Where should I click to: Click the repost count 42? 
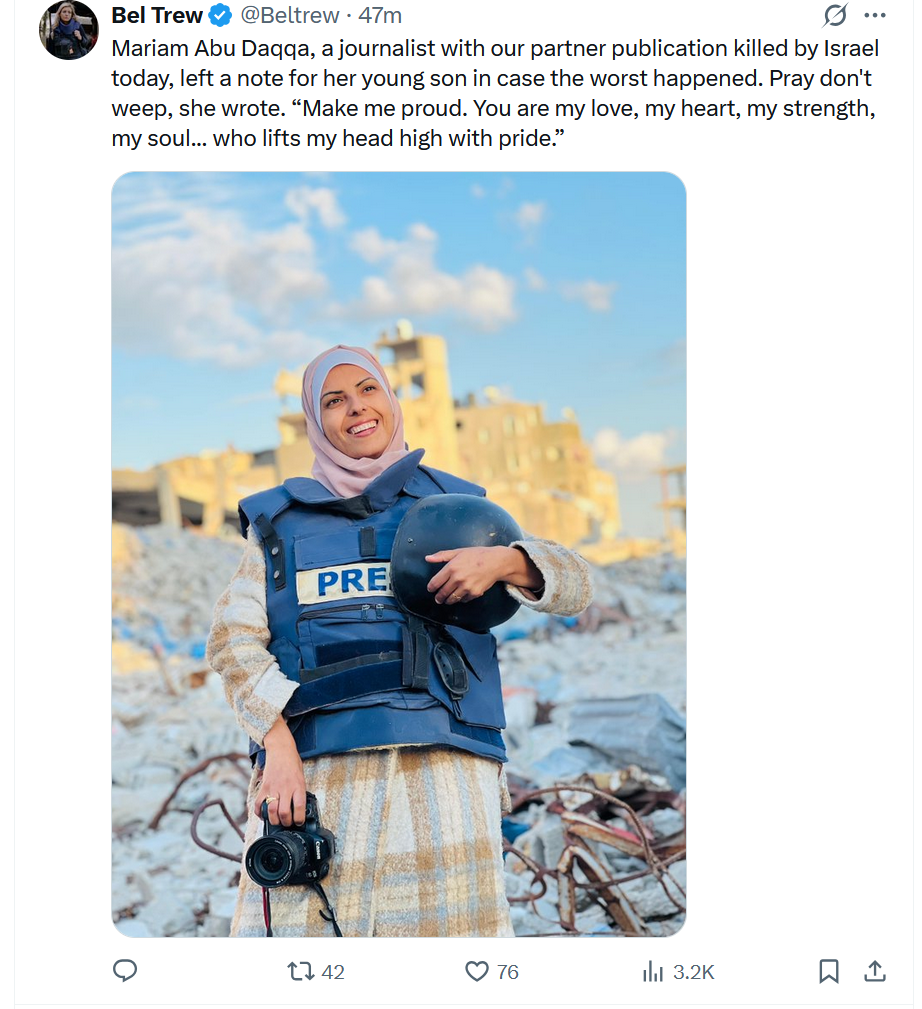(333, 971)
